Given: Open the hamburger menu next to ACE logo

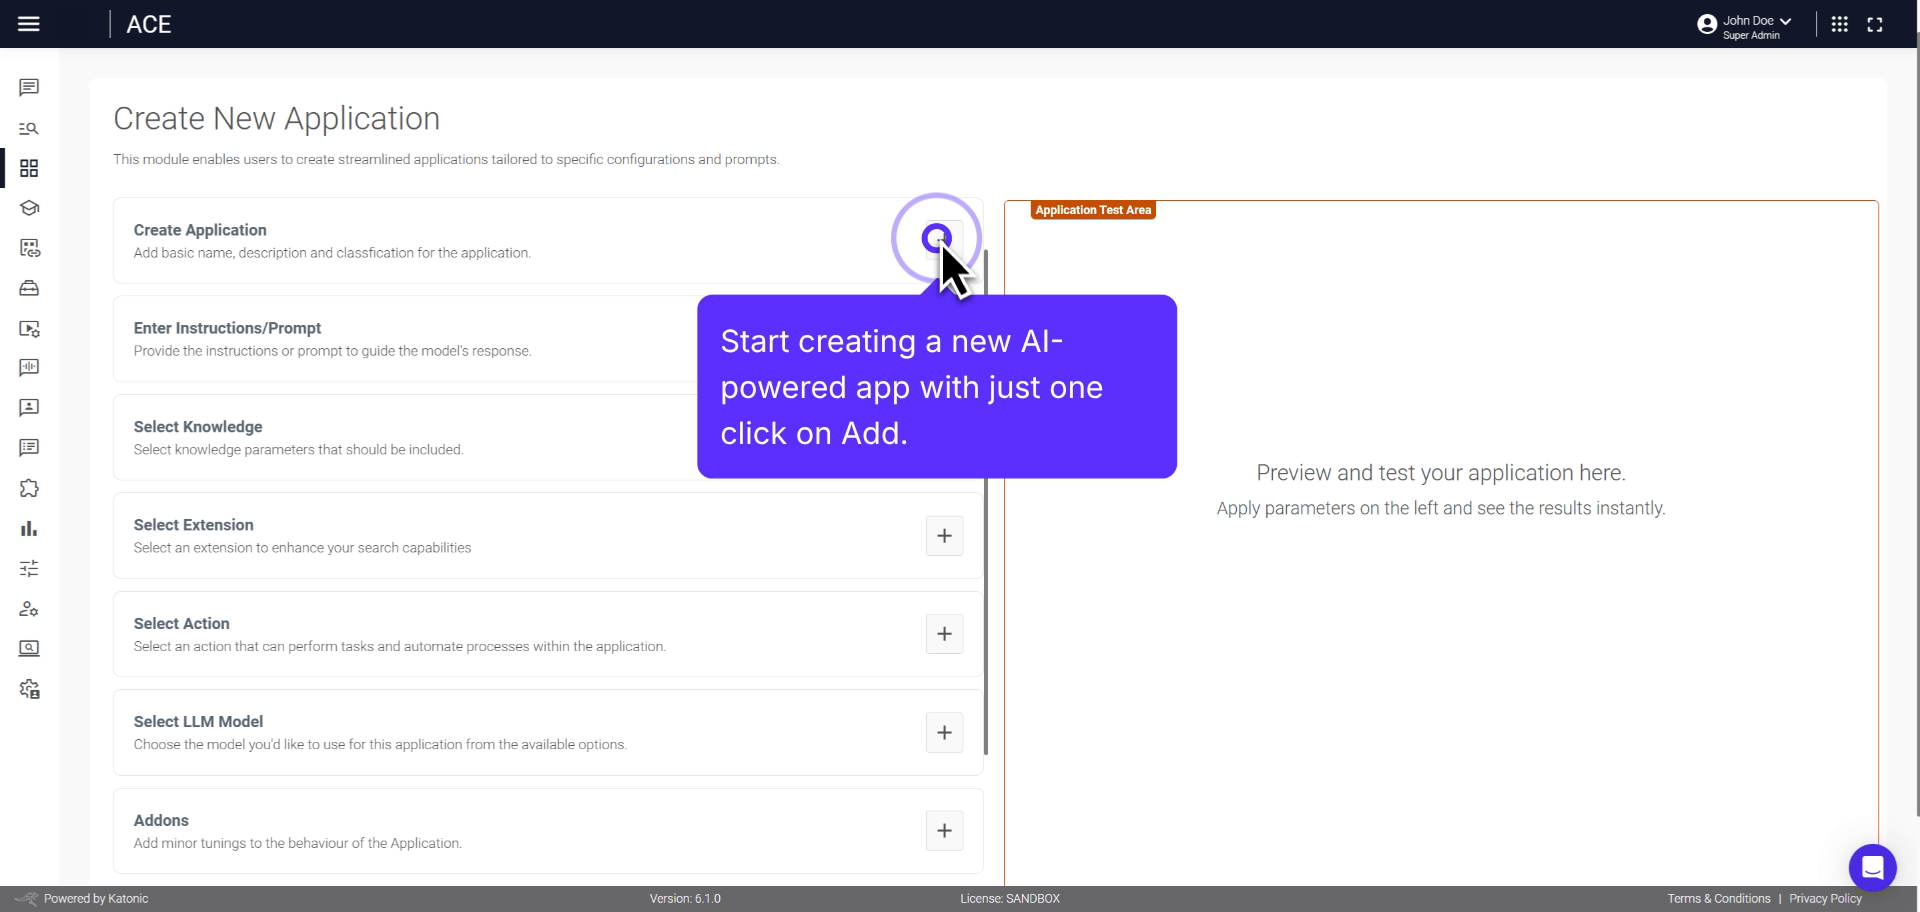Looking at the screenshot, I should (x=29, y=24).
